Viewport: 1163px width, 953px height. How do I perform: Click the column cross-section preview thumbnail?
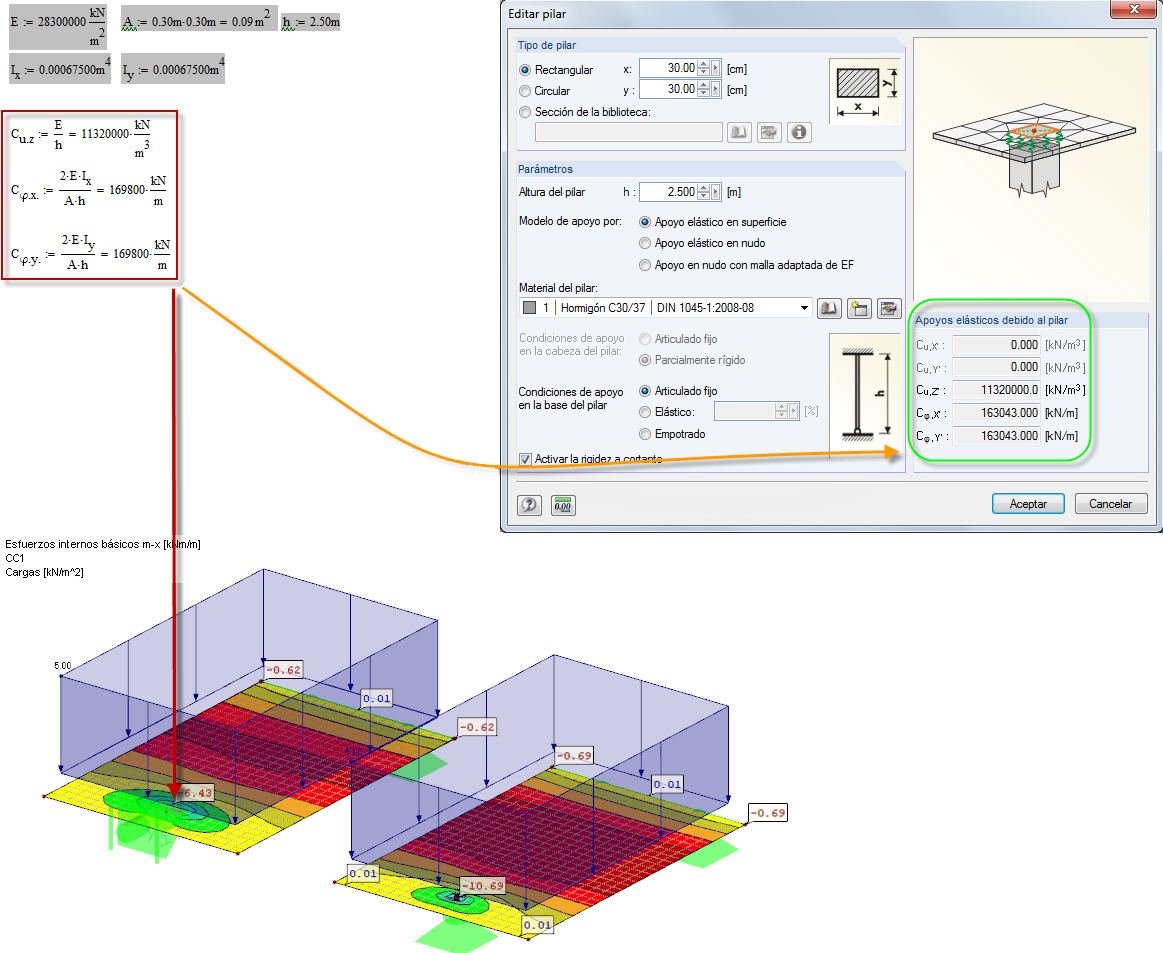[x=864, y=90]
